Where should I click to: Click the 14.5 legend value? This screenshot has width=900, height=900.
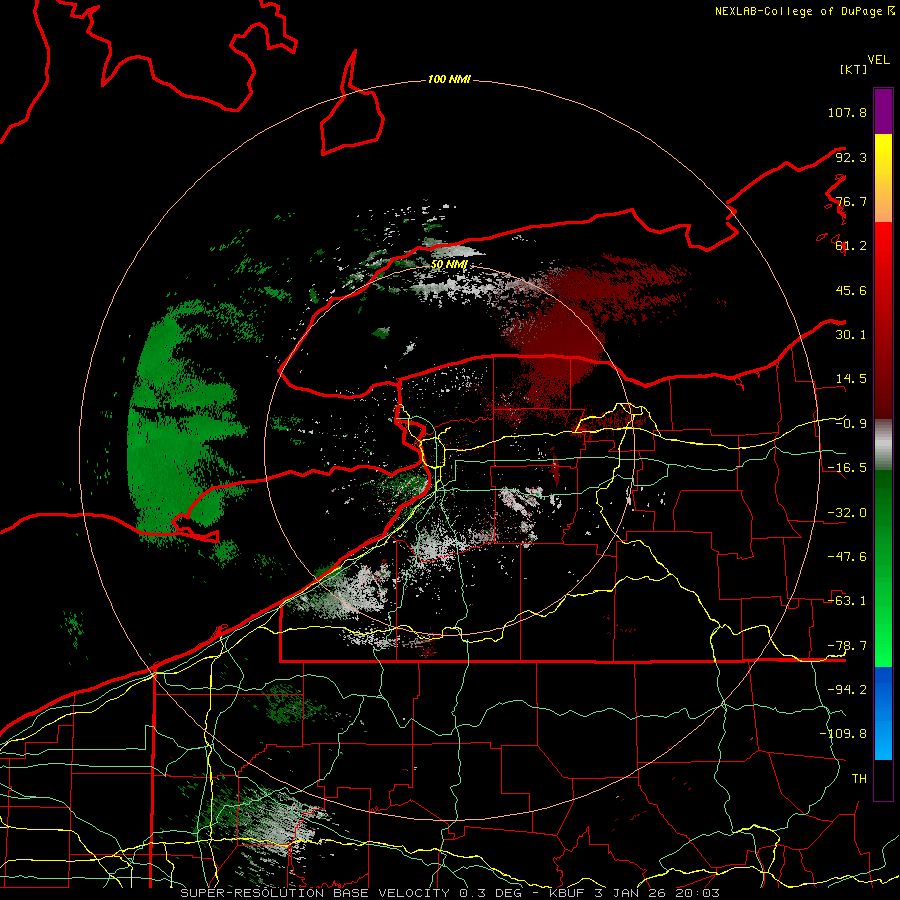851,379
